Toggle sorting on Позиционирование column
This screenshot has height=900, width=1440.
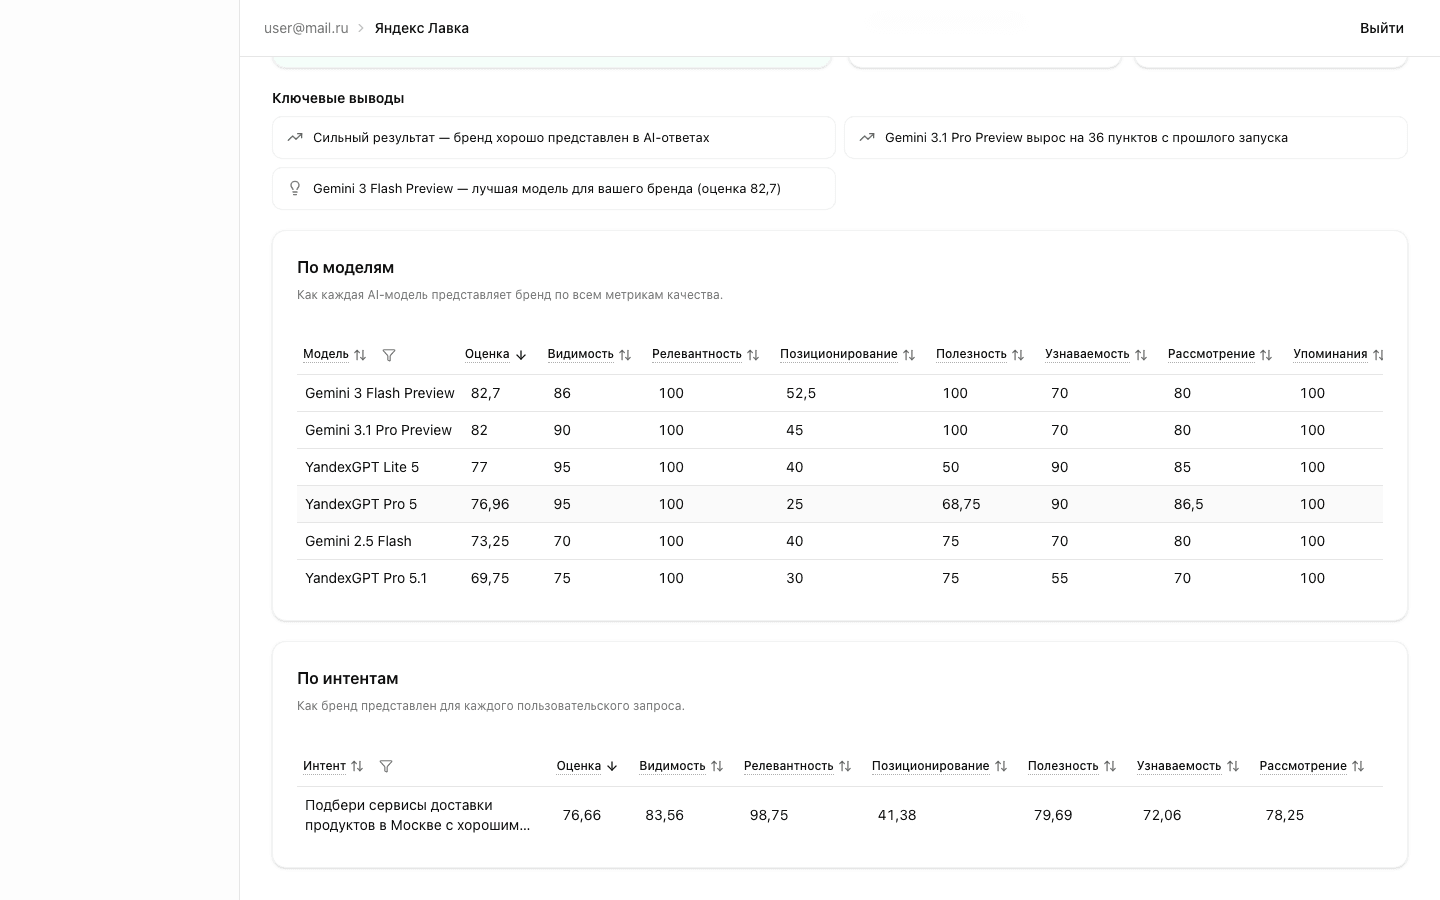[909, 355]
